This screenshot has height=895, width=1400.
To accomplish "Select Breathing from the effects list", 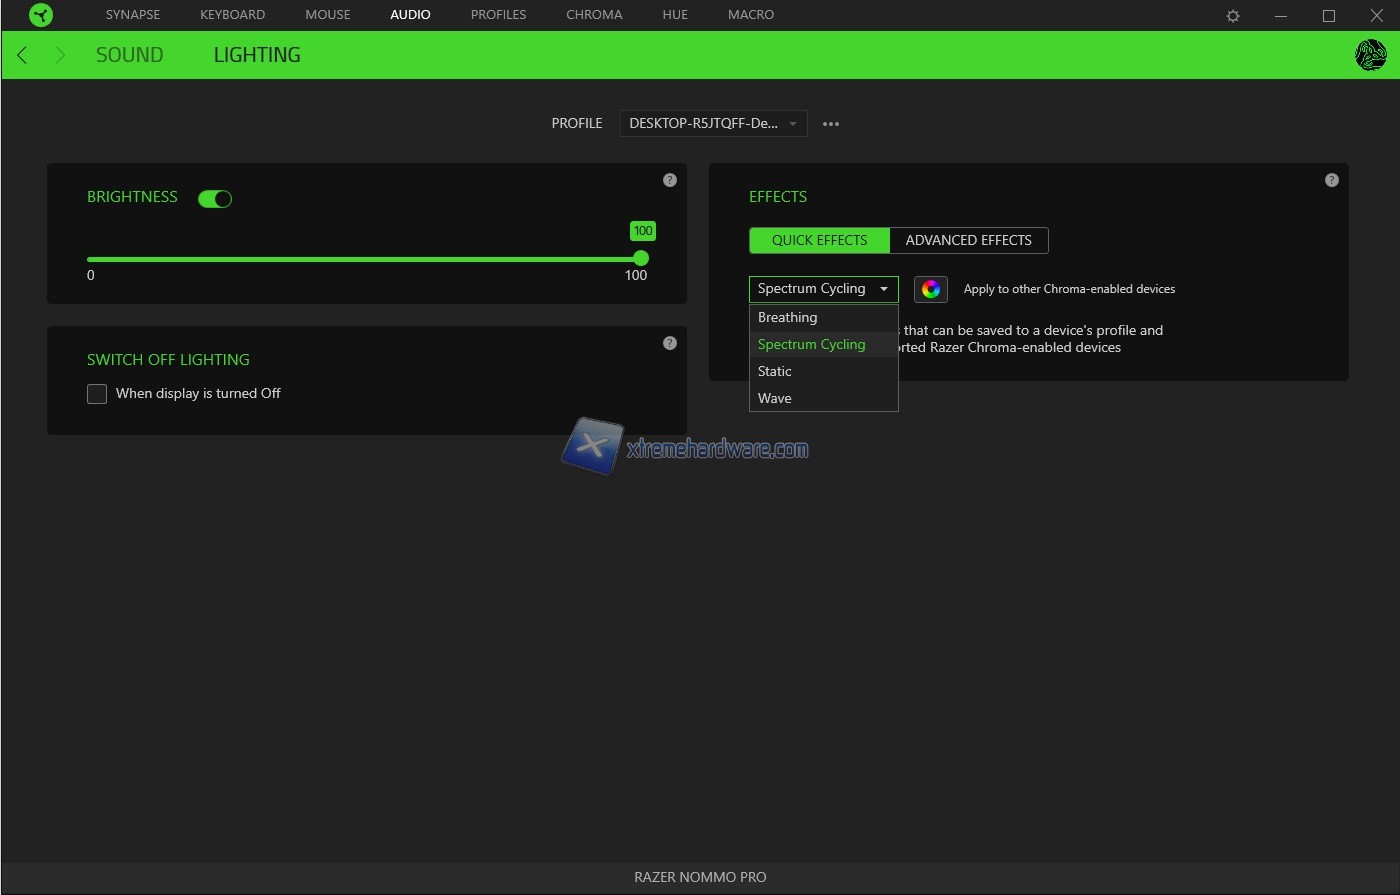I will click(x=788, y=317).
